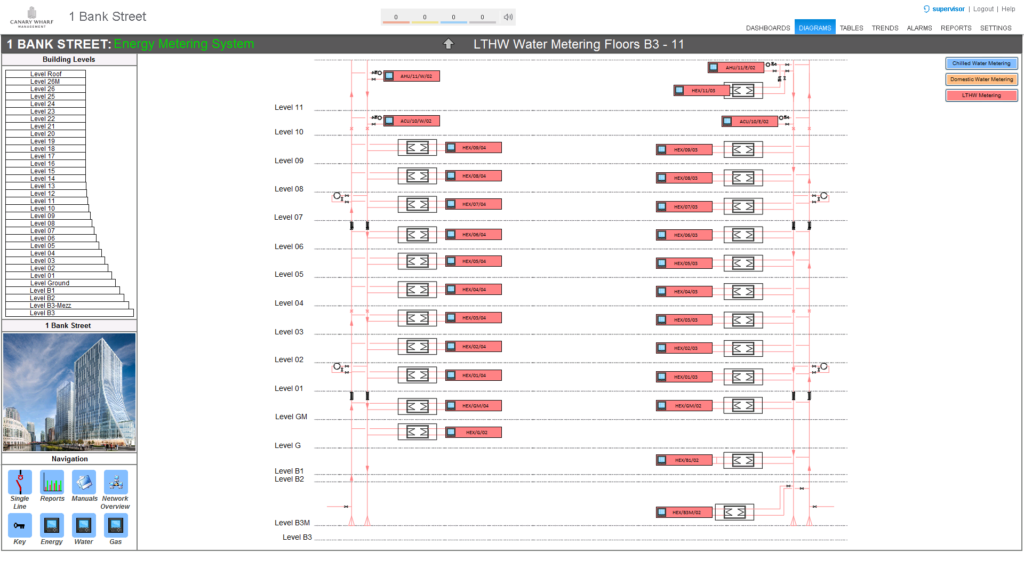Open Reports from the Navigation panel icons

click(52, 482)
